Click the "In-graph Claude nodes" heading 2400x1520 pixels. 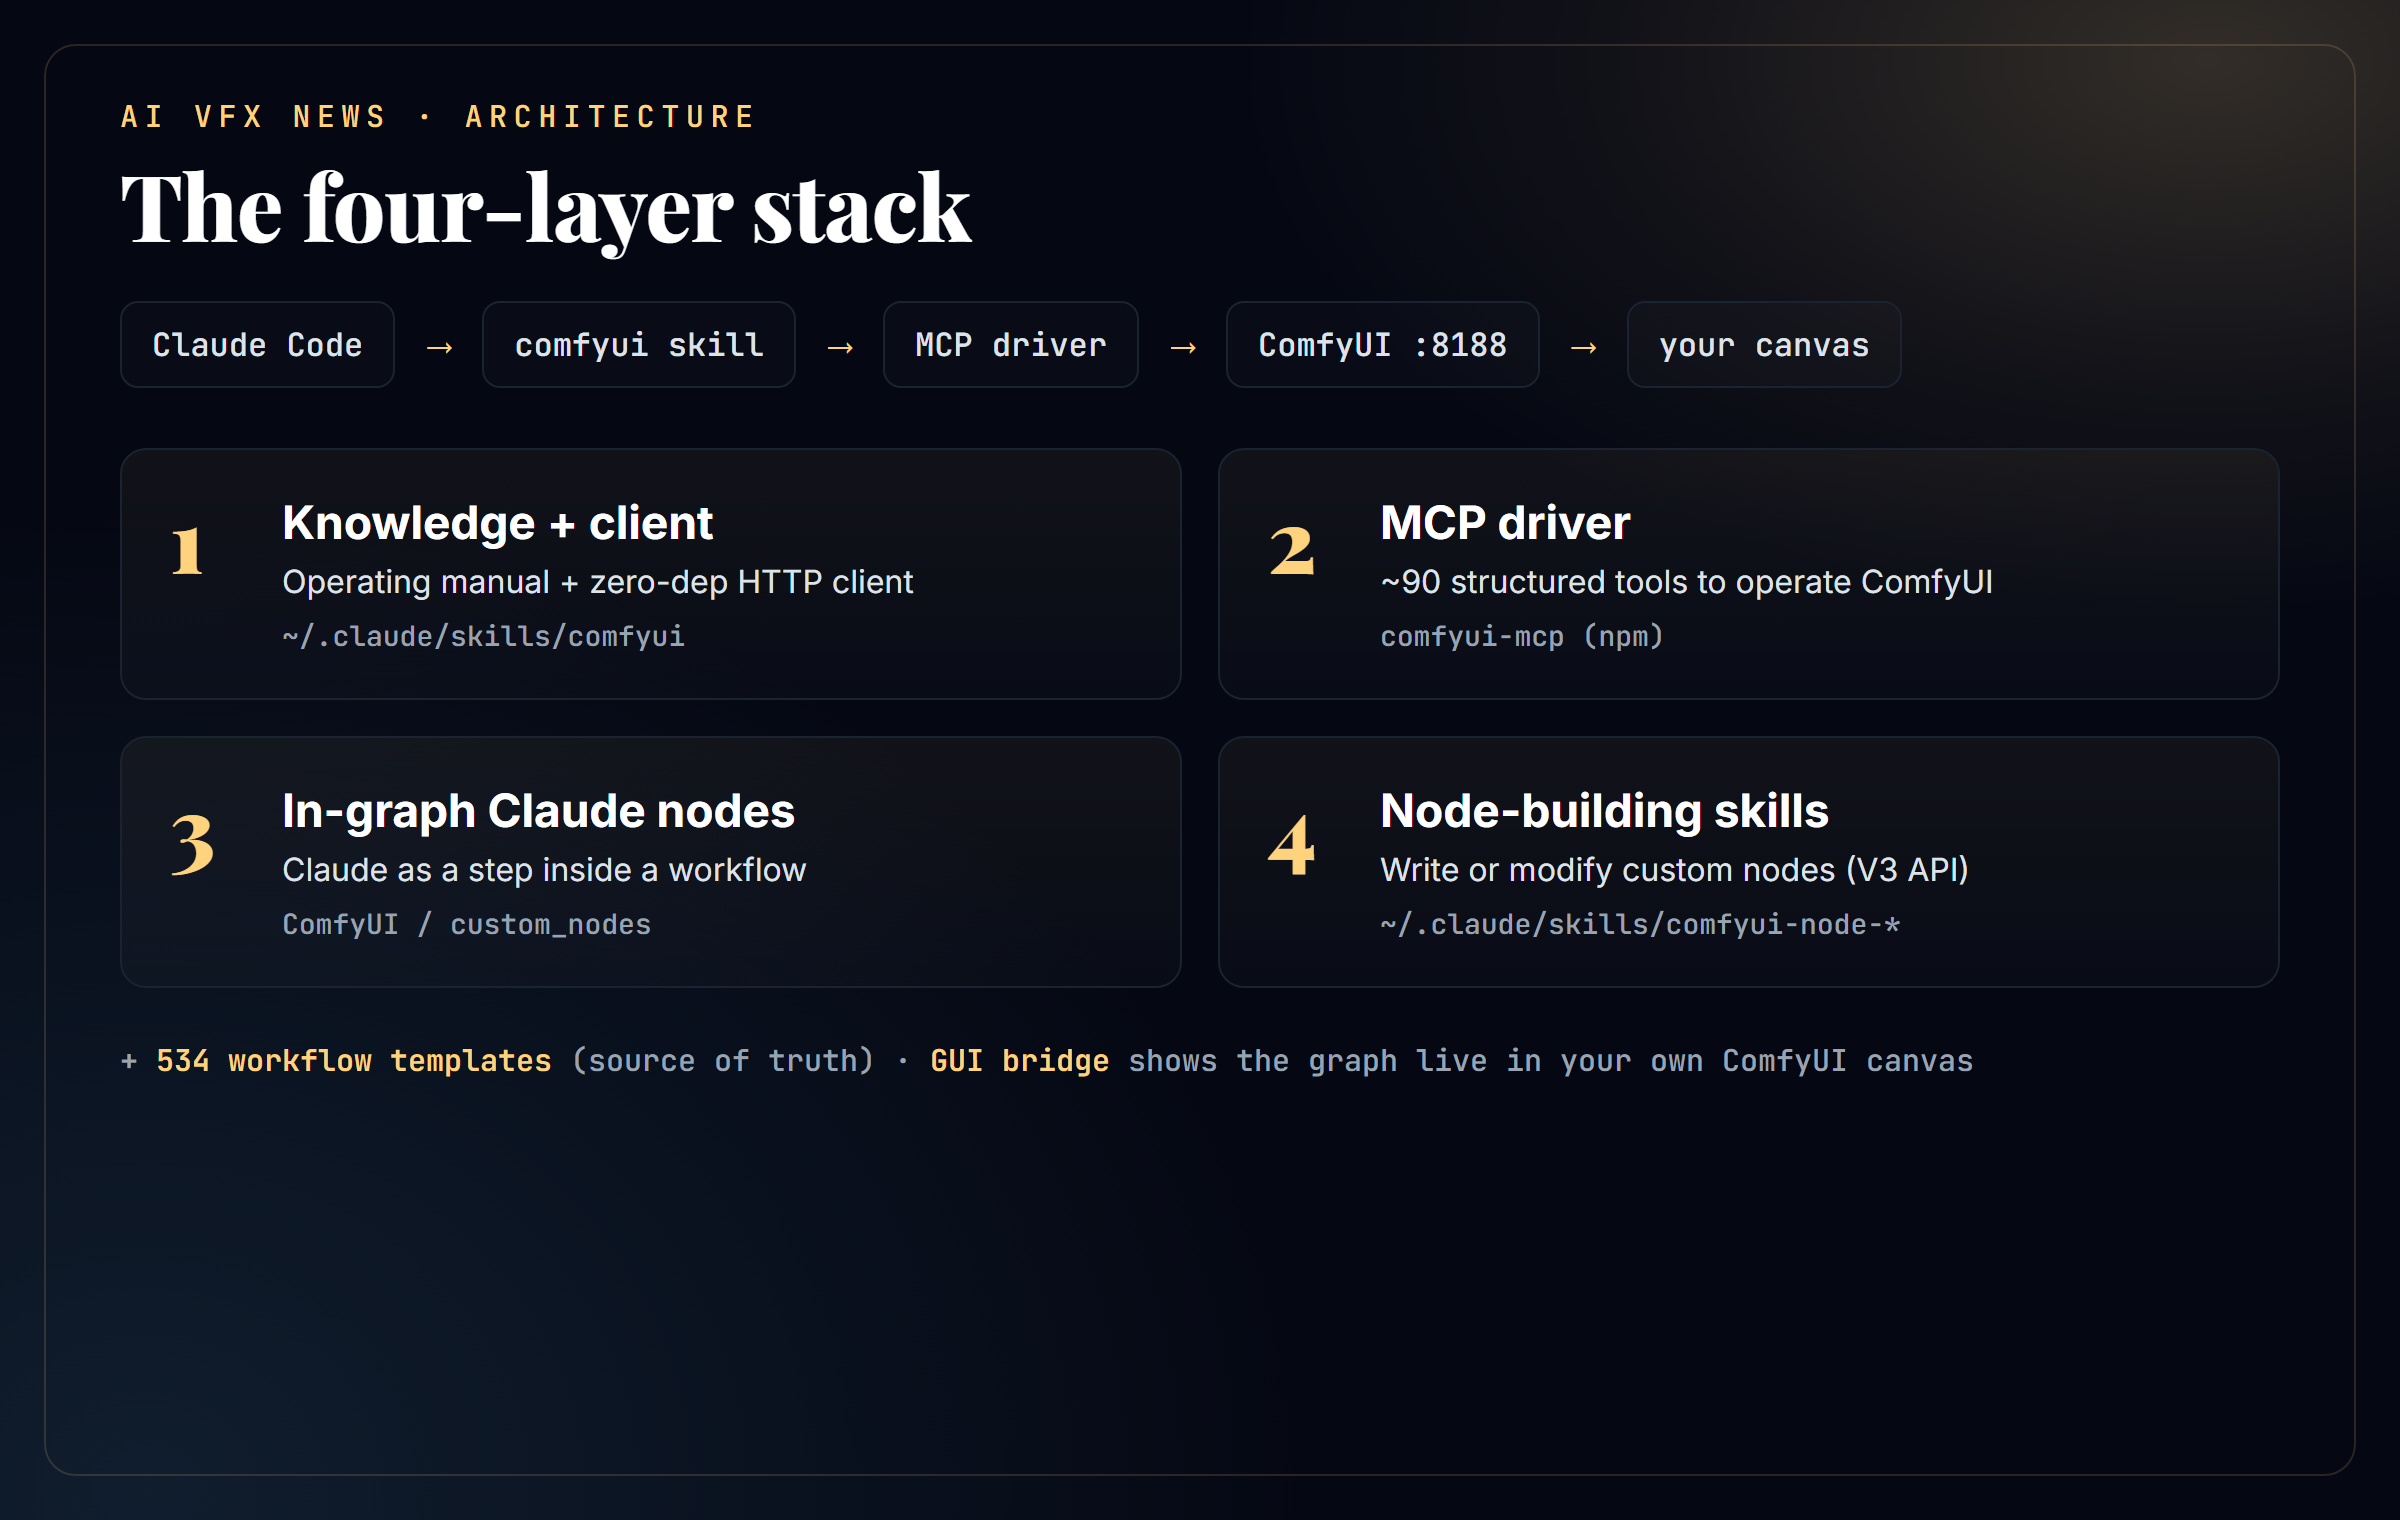(538, 811)
